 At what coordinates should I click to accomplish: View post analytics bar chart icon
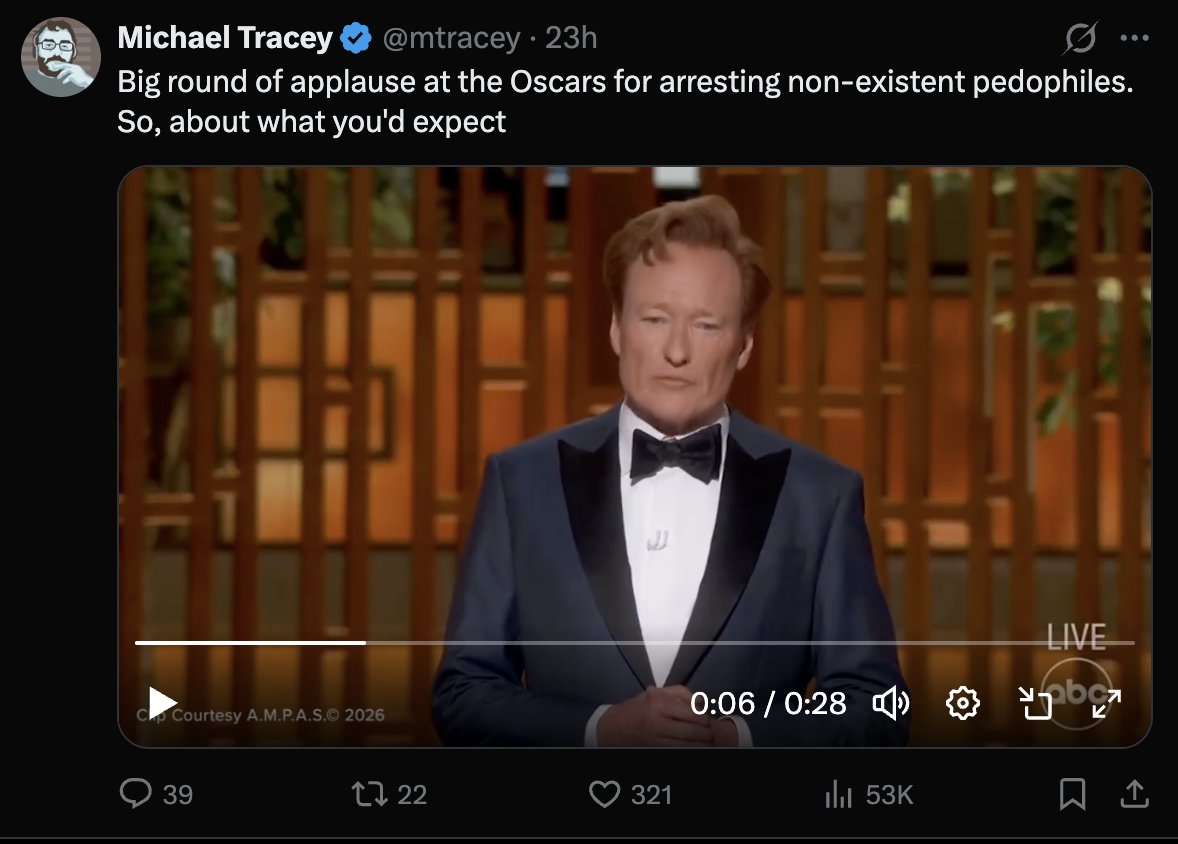pos(836,795)
